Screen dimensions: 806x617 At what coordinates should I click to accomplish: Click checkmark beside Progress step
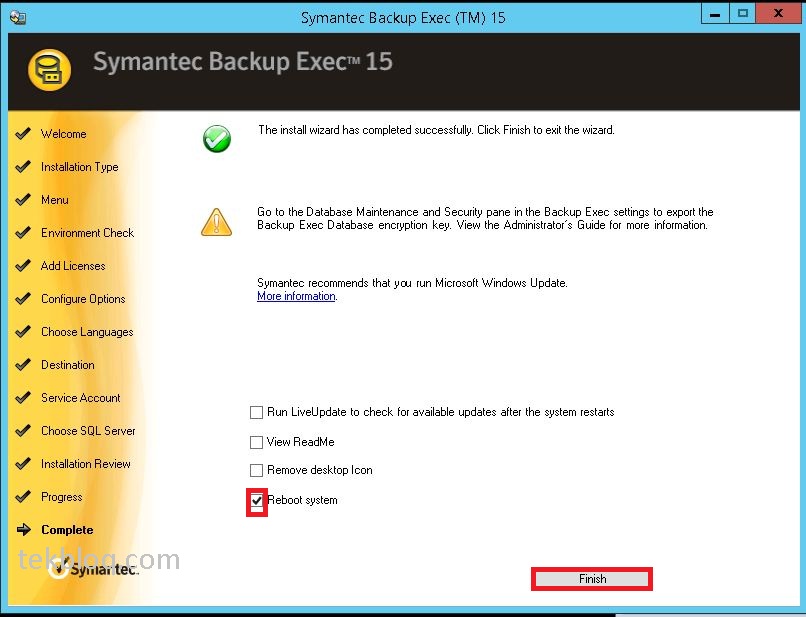23,497
